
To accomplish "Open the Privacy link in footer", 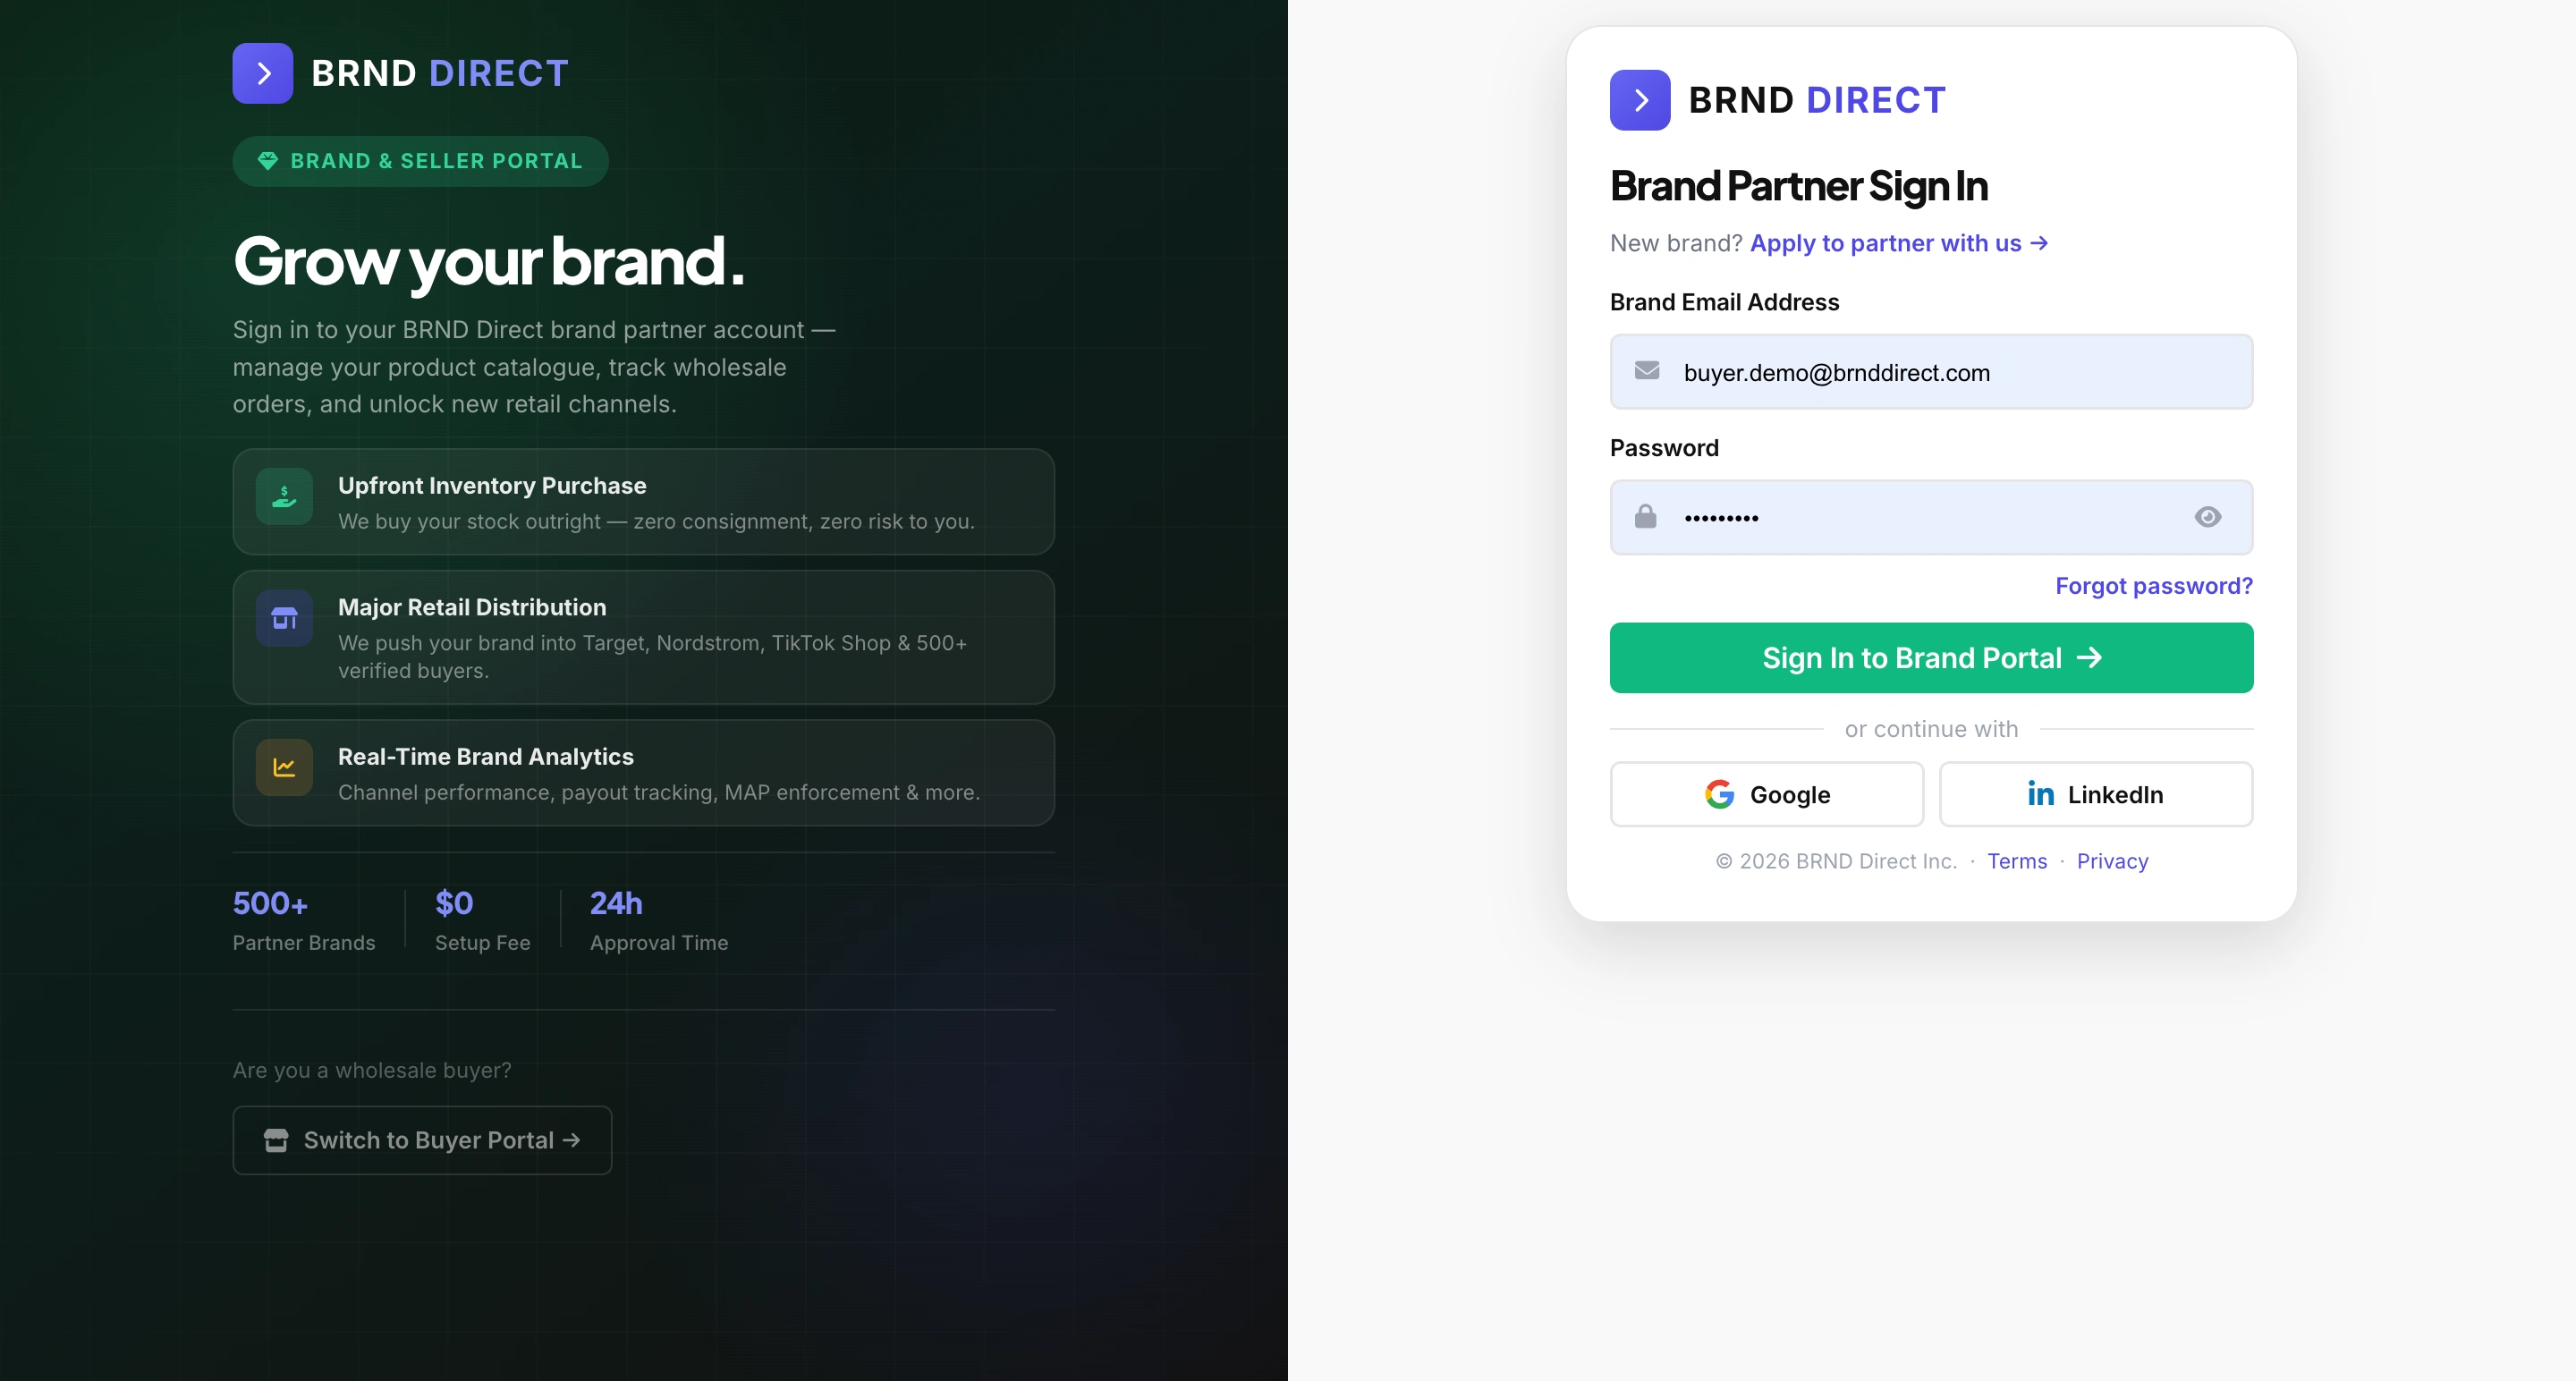I will (x=2112, y=861).
